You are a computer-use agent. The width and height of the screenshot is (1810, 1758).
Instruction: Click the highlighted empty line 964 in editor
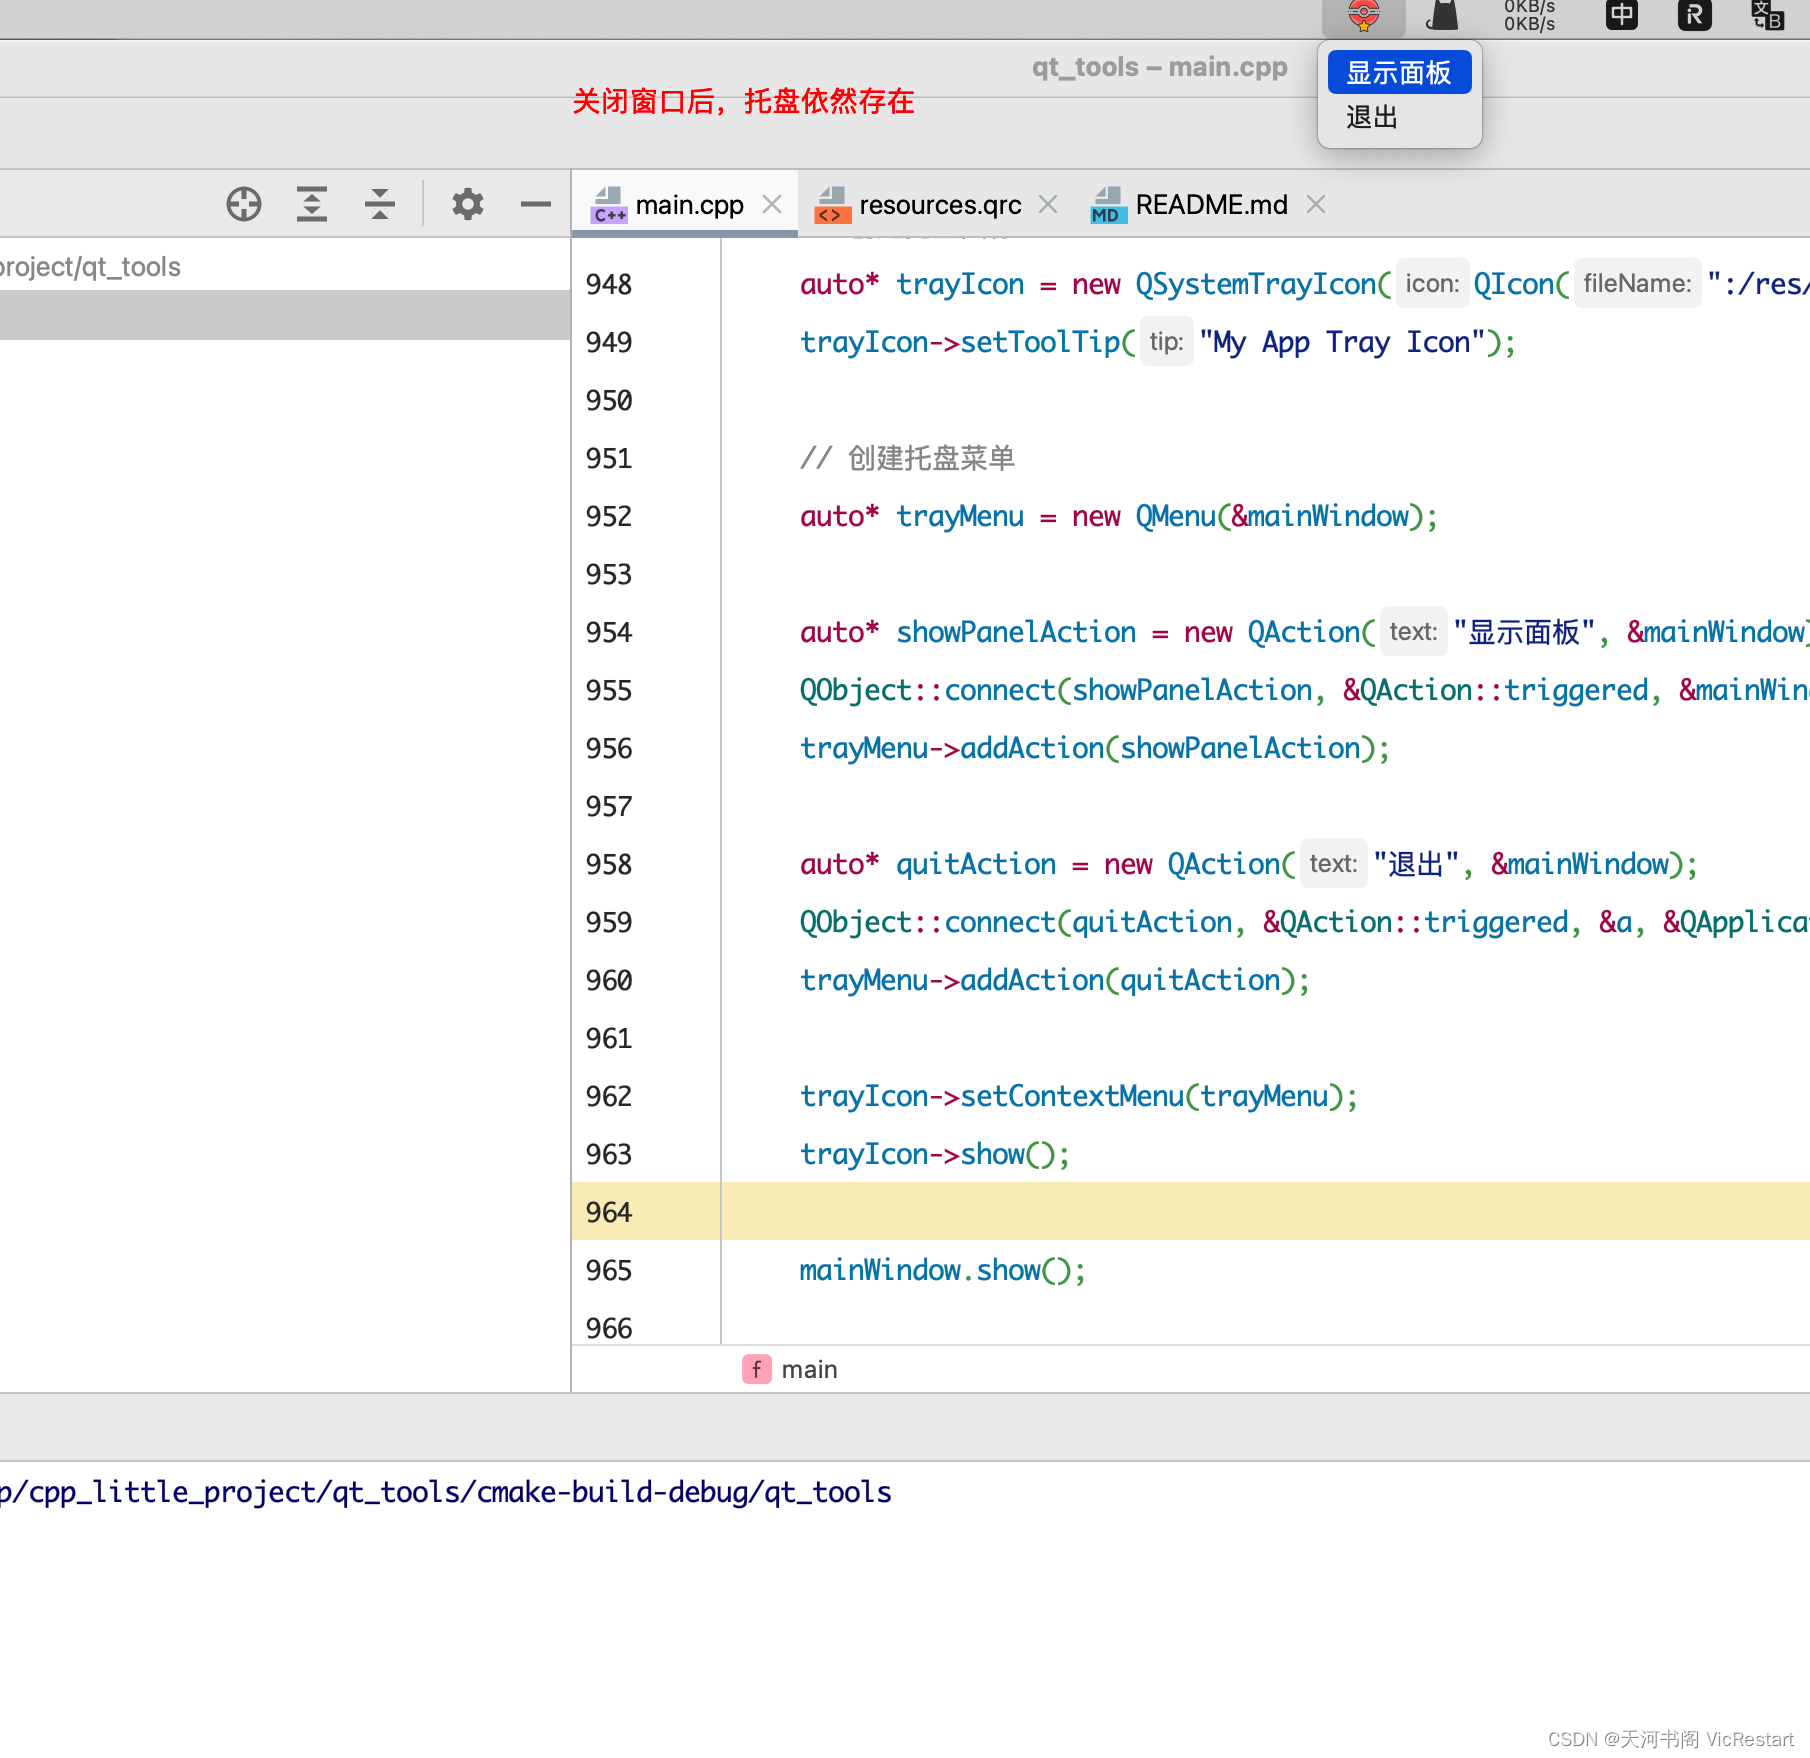(1265, 1212)
